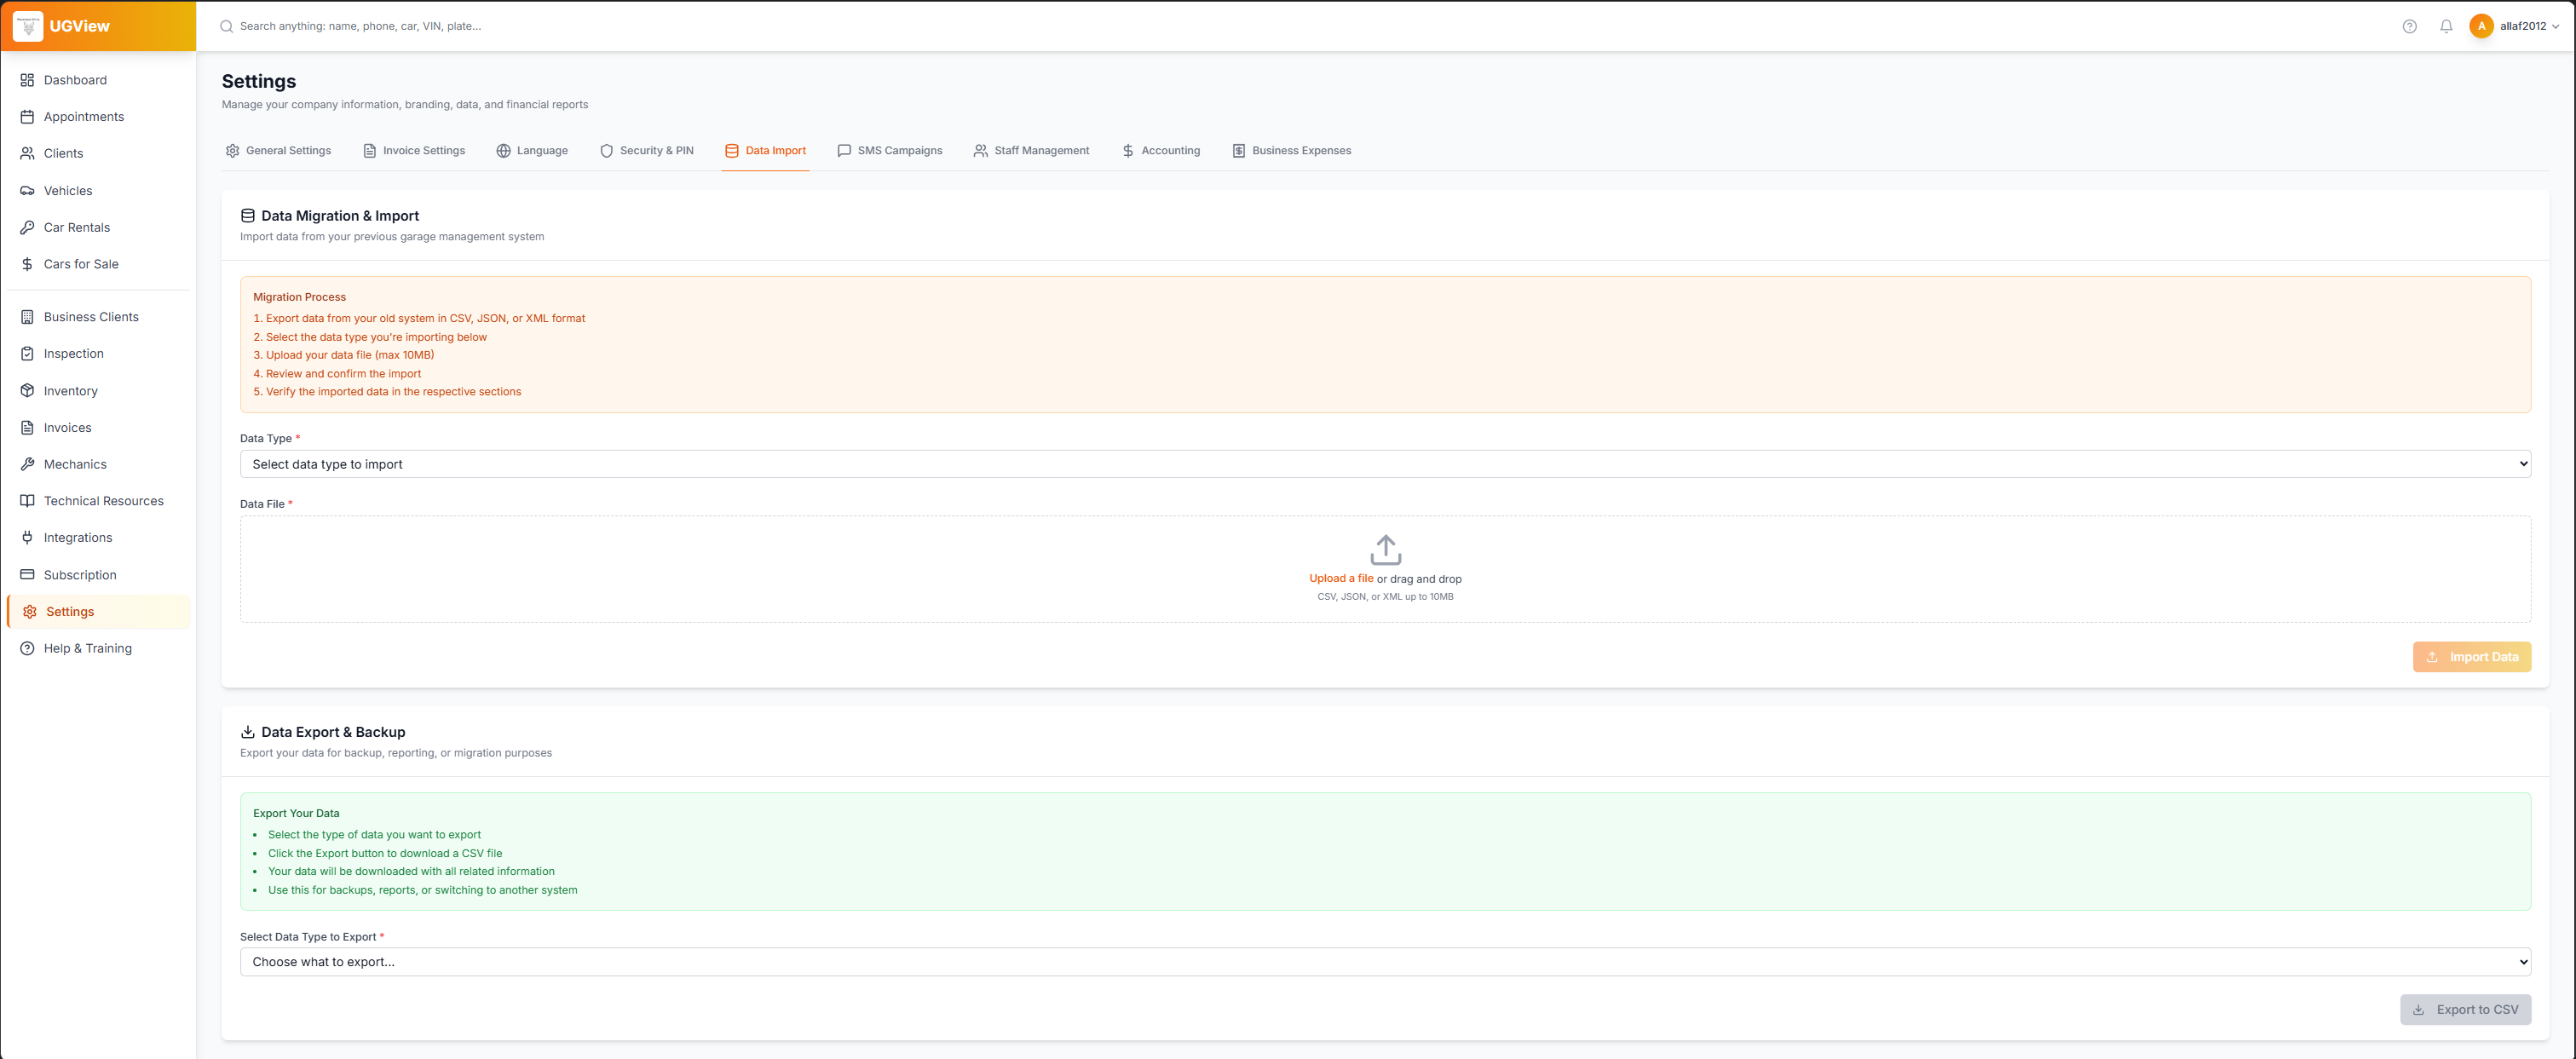Screen dimensions: 2576x1059
Task: Click the search magnifier icon
Action: pos(227,27)
